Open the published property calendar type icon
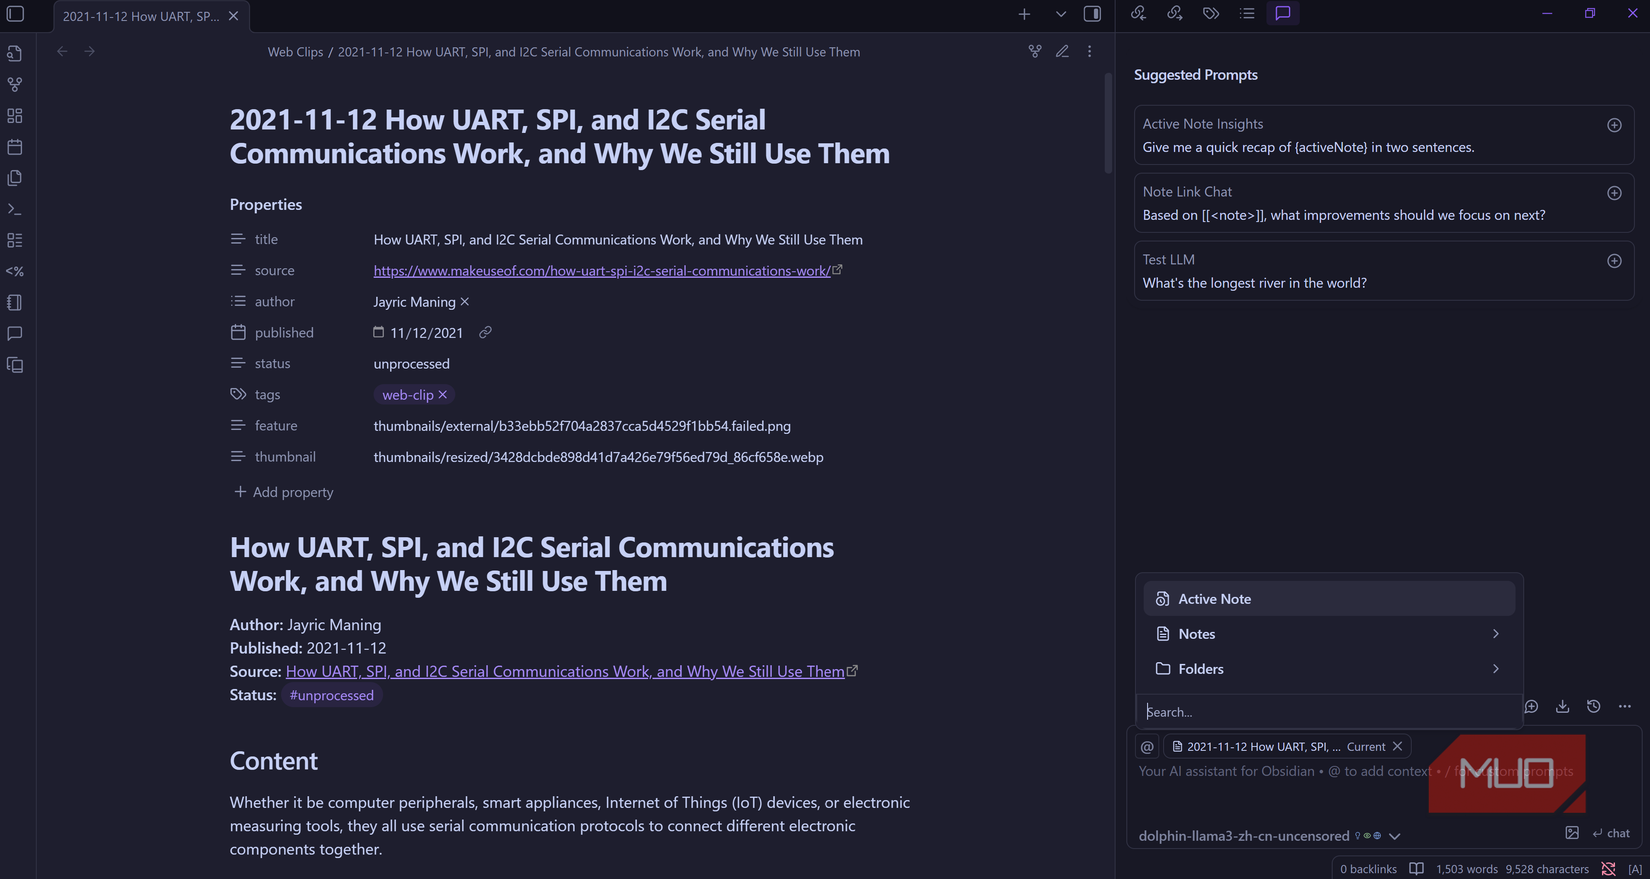Image resolution: width=1650 pixels, height=879 pixels. (238, 332)
